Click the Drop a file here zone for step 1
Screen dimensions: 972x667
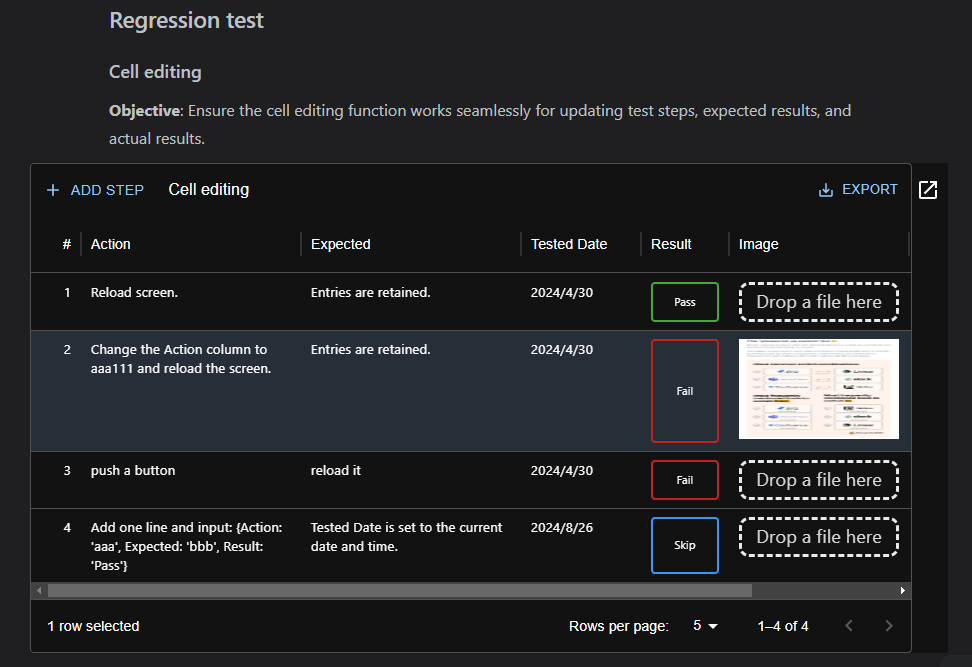point(818,301)
